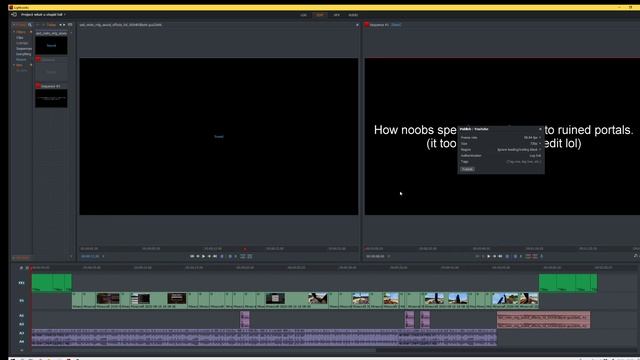Jump to next cut in sequence viewer

(500, 256)
